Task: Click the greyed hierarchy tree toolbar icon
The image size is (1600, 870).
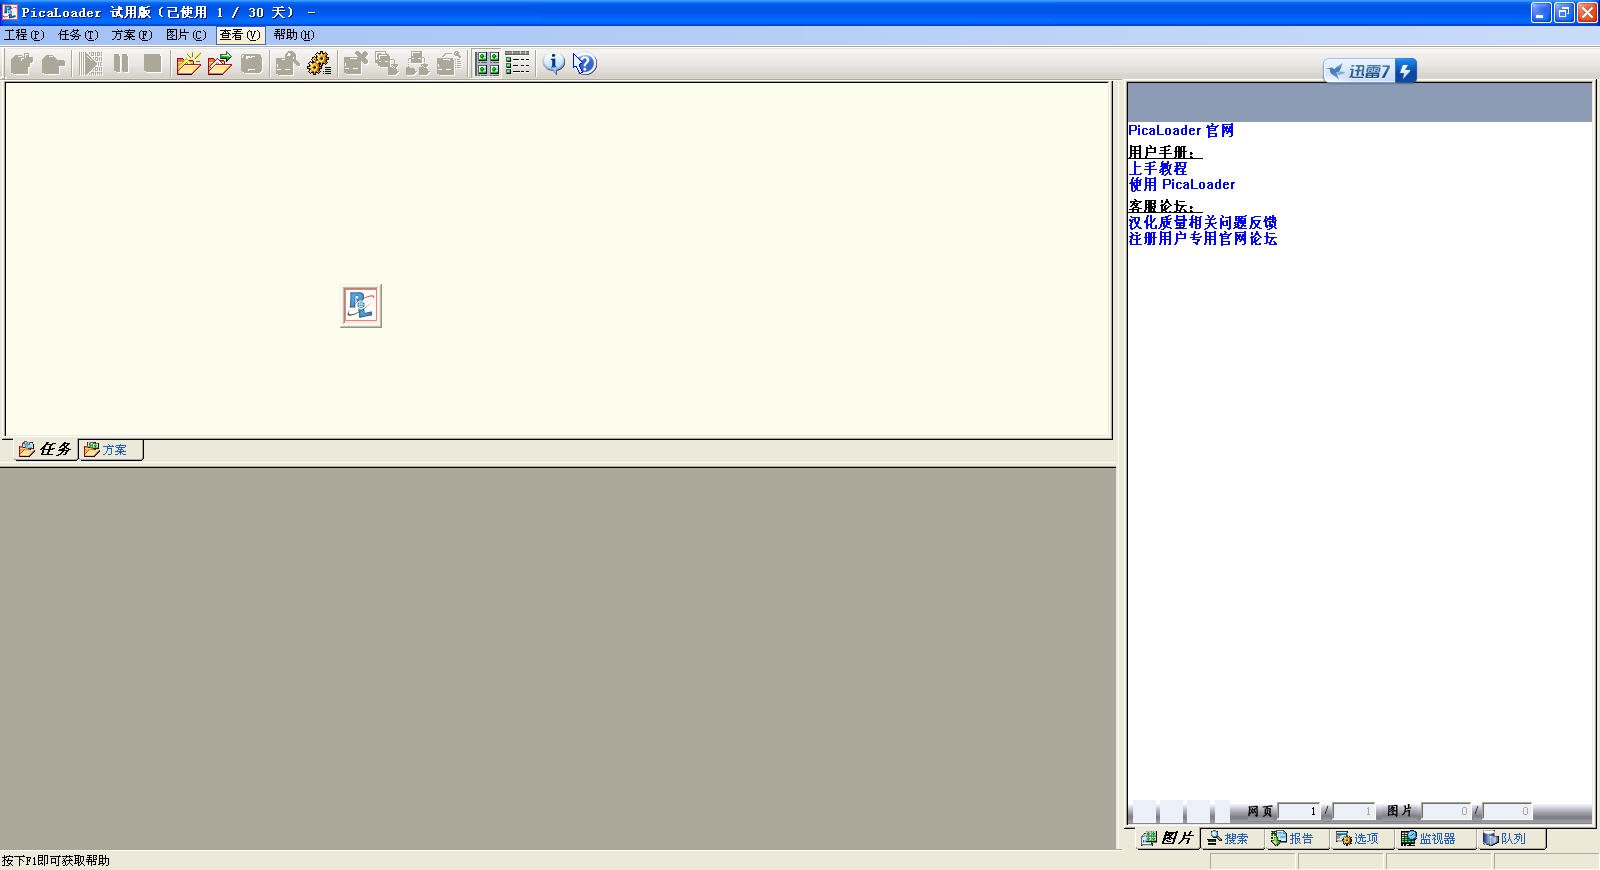Action: [417, 64]
